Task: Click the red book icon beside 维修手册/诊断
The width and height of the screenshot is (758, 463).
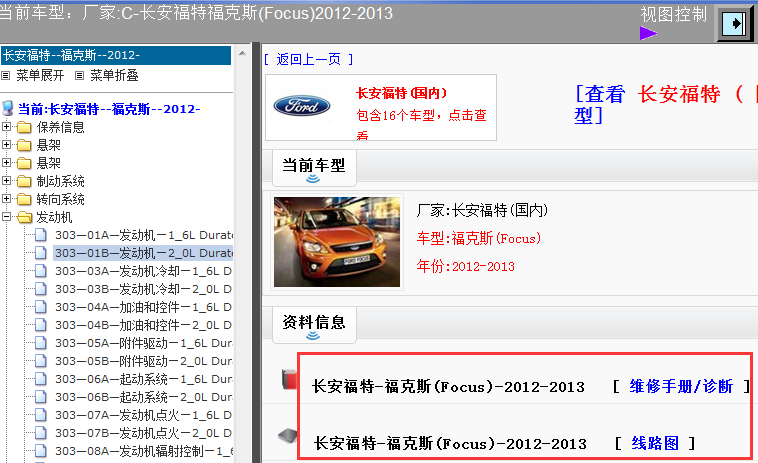Action: [289, 379]
